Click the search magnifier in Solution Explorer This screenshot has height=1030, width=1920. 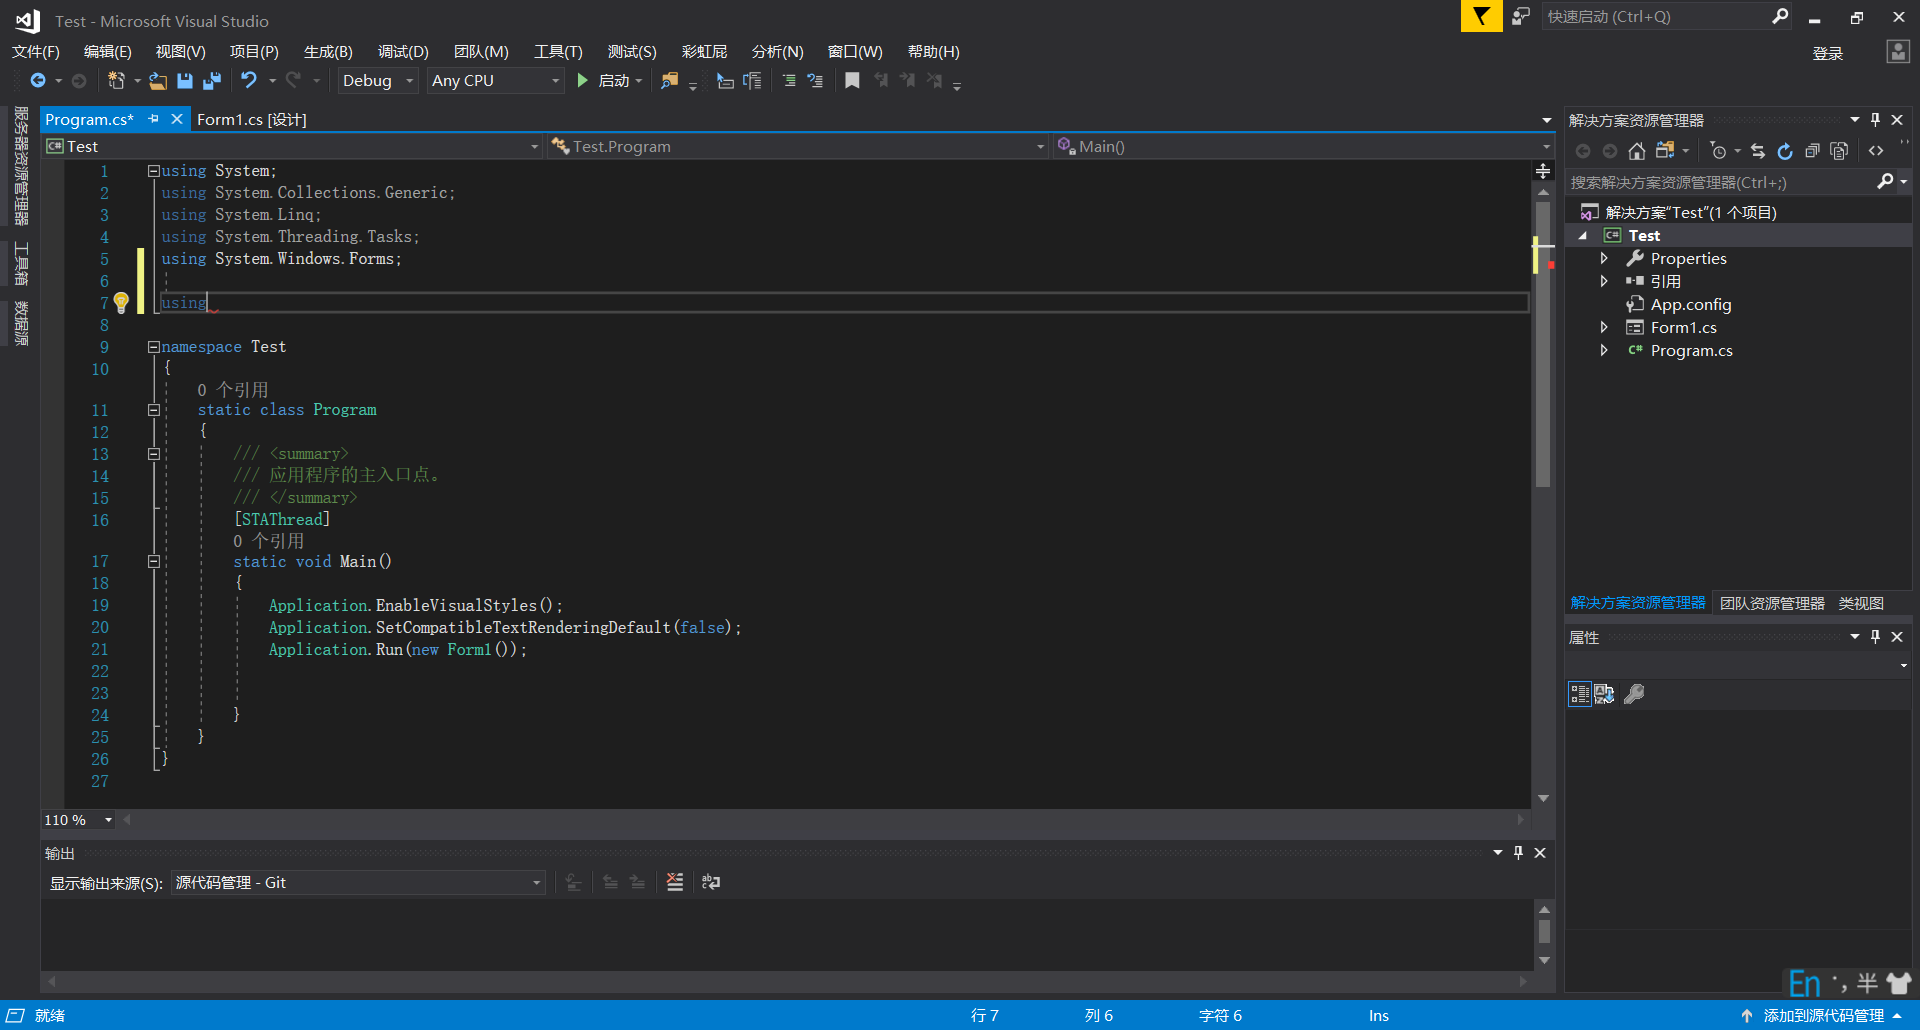point(1885,181)
